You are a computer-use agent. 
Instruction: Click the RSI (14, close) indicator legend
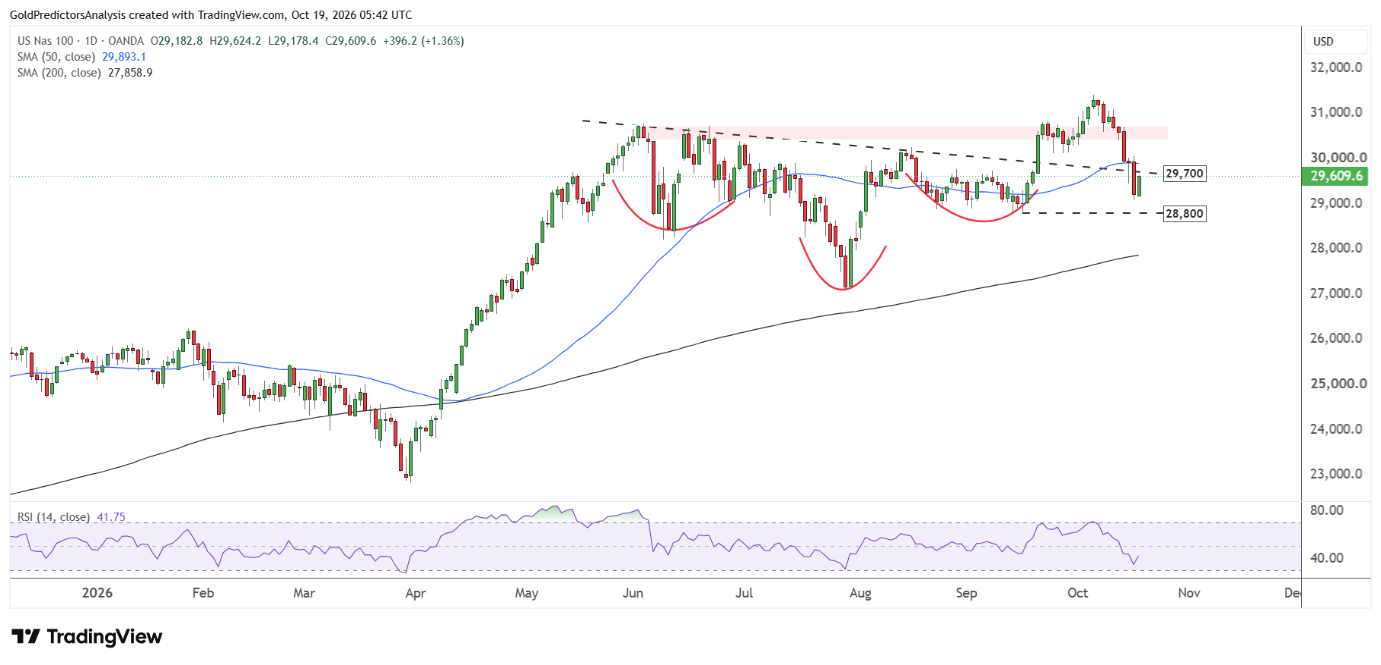click(53, 517)
